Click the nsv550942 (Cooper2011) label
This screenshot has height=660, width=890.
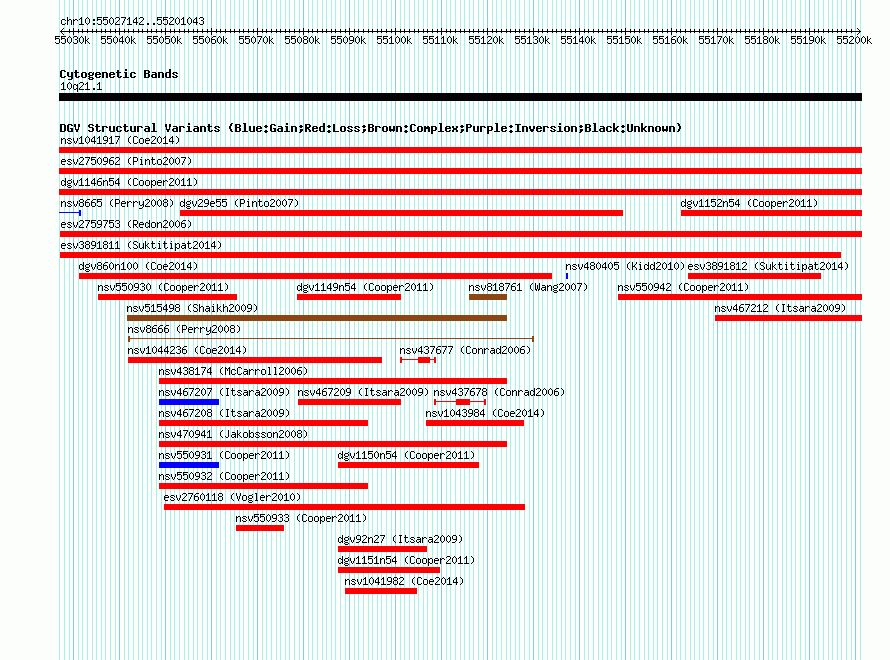pyautogui.click(x=683, y=287)
